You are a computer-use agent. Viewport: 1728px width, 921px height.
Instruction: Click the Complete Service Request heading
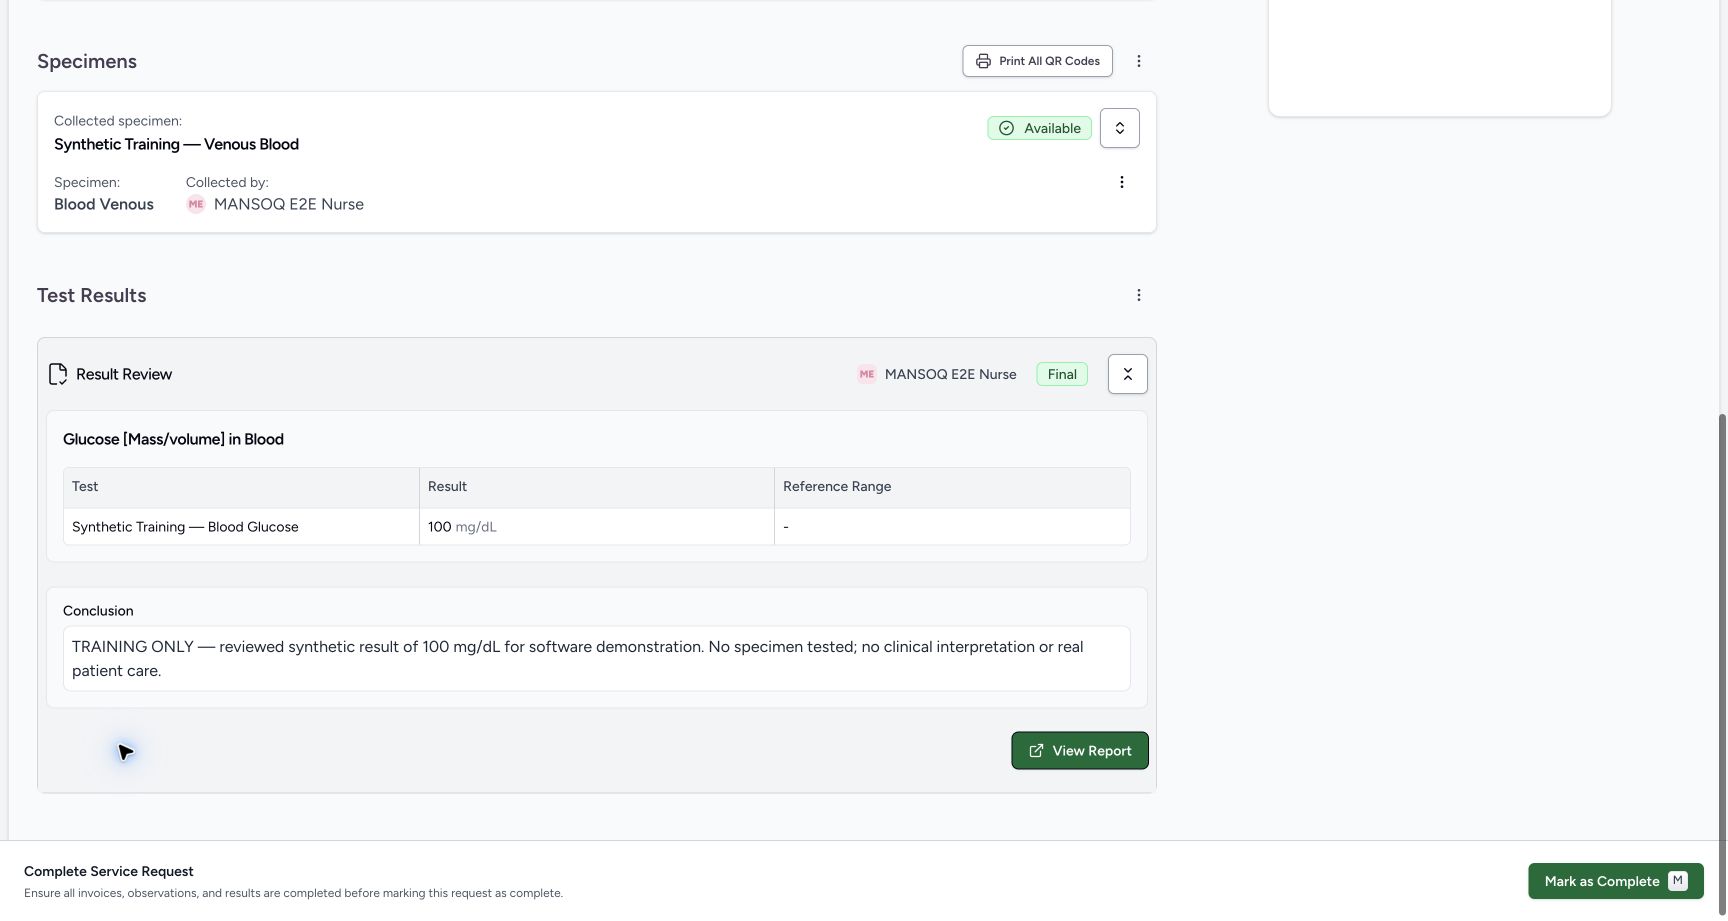pyautogui.click(x=109, y=871)
